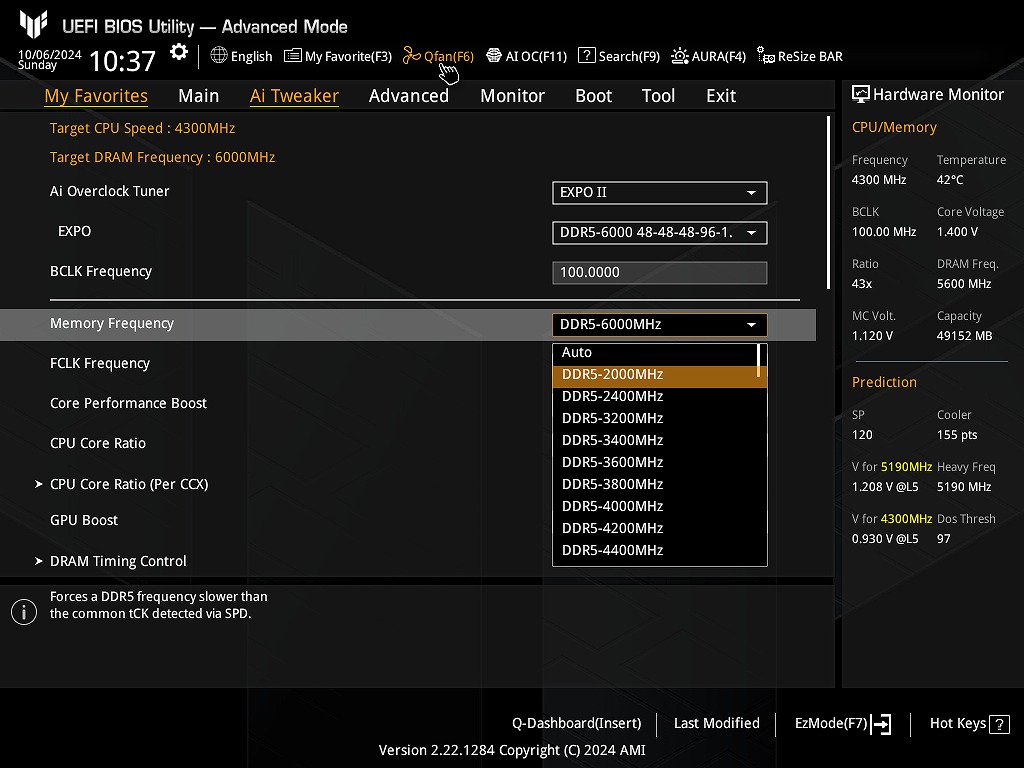Show Hot Keys help
Image resolution: width=1024 pixels, height=768 pixels.
point(970,724)
